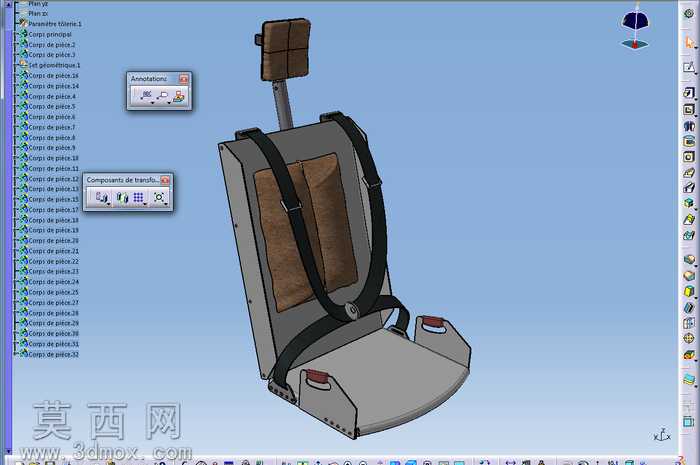Select Corps de pièce.14 in the tree
The height and width of the screenshot is (465, 700).
tap(54, 86)
